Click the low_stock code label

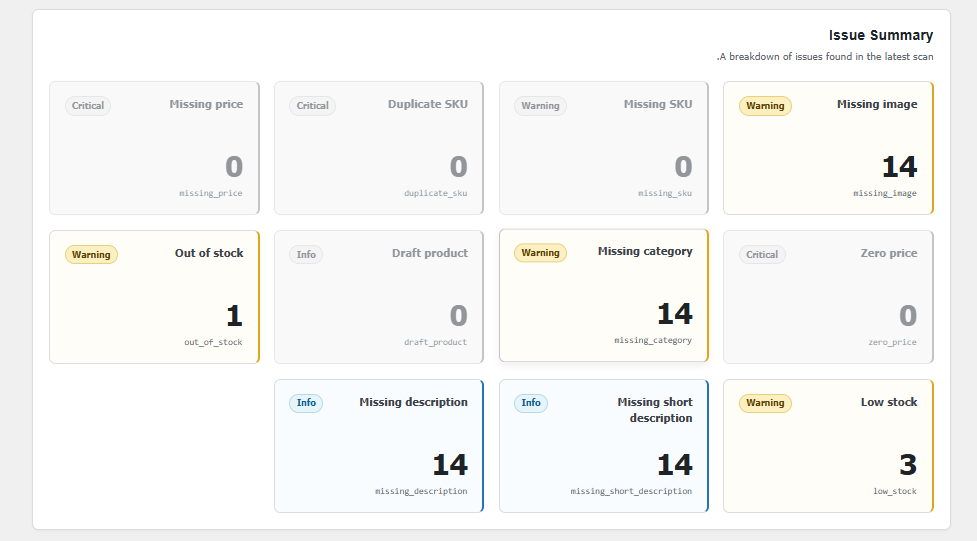pyautogui.click(x=895, y=491)
